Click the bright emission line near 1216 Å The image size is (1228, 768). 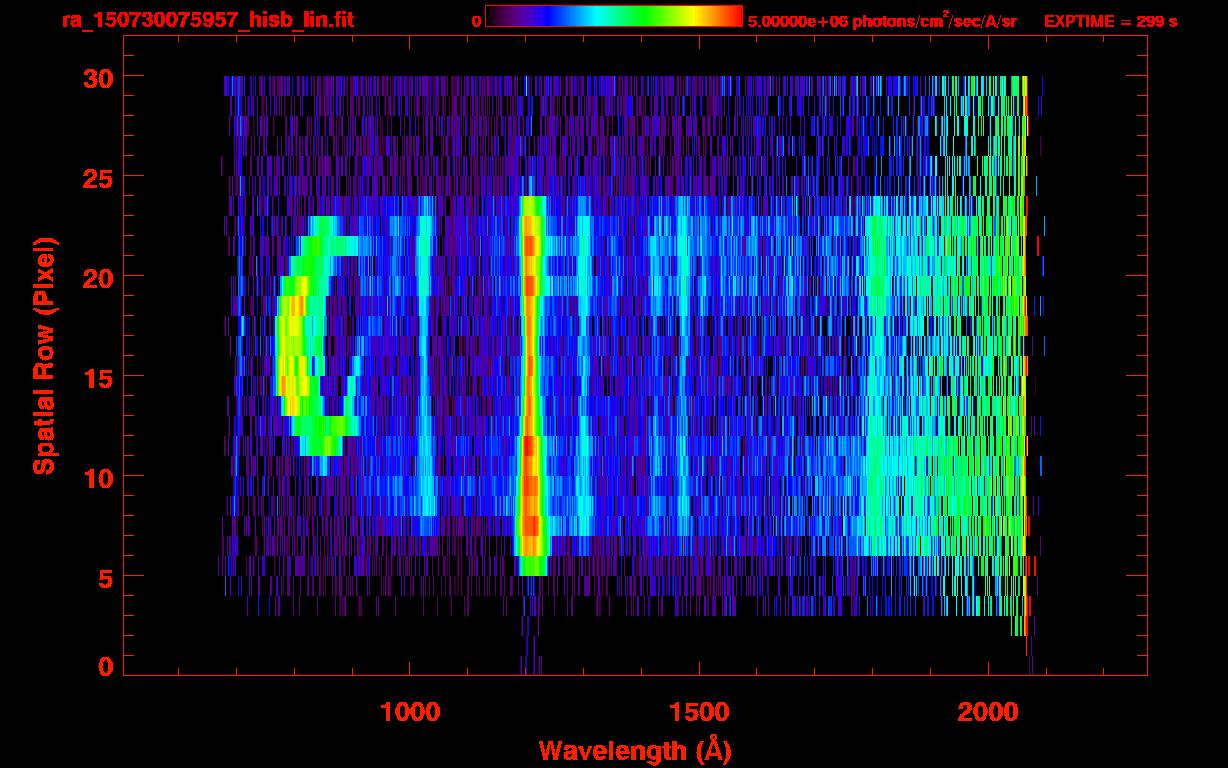pyautogui.click(x=531, y=385)
